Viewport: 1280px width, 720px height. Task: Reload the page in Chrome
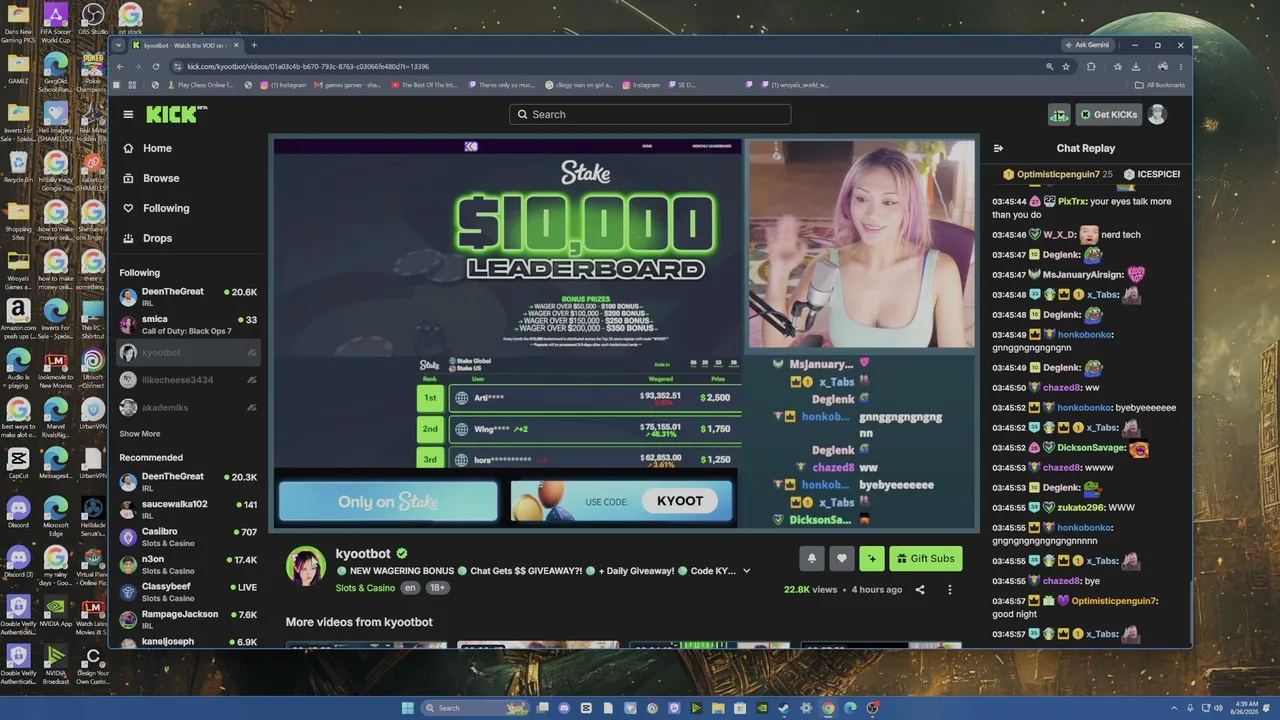point(156,67)
